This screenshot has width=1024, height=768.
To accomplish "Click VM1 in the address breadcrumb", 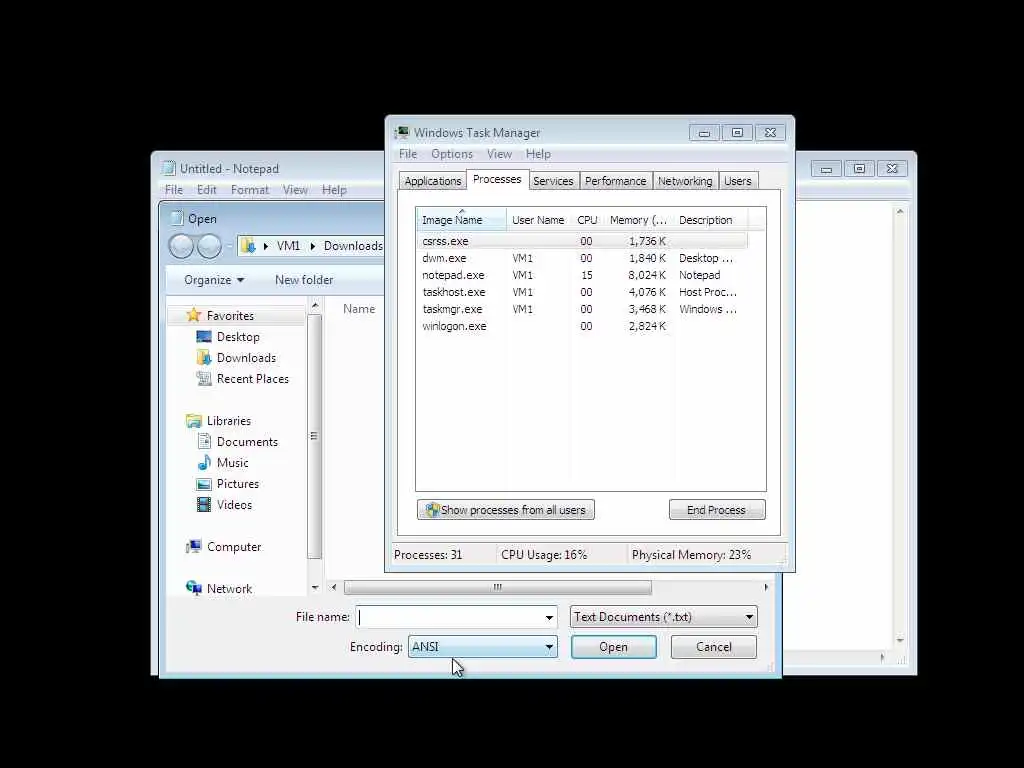I will [288, 246].
